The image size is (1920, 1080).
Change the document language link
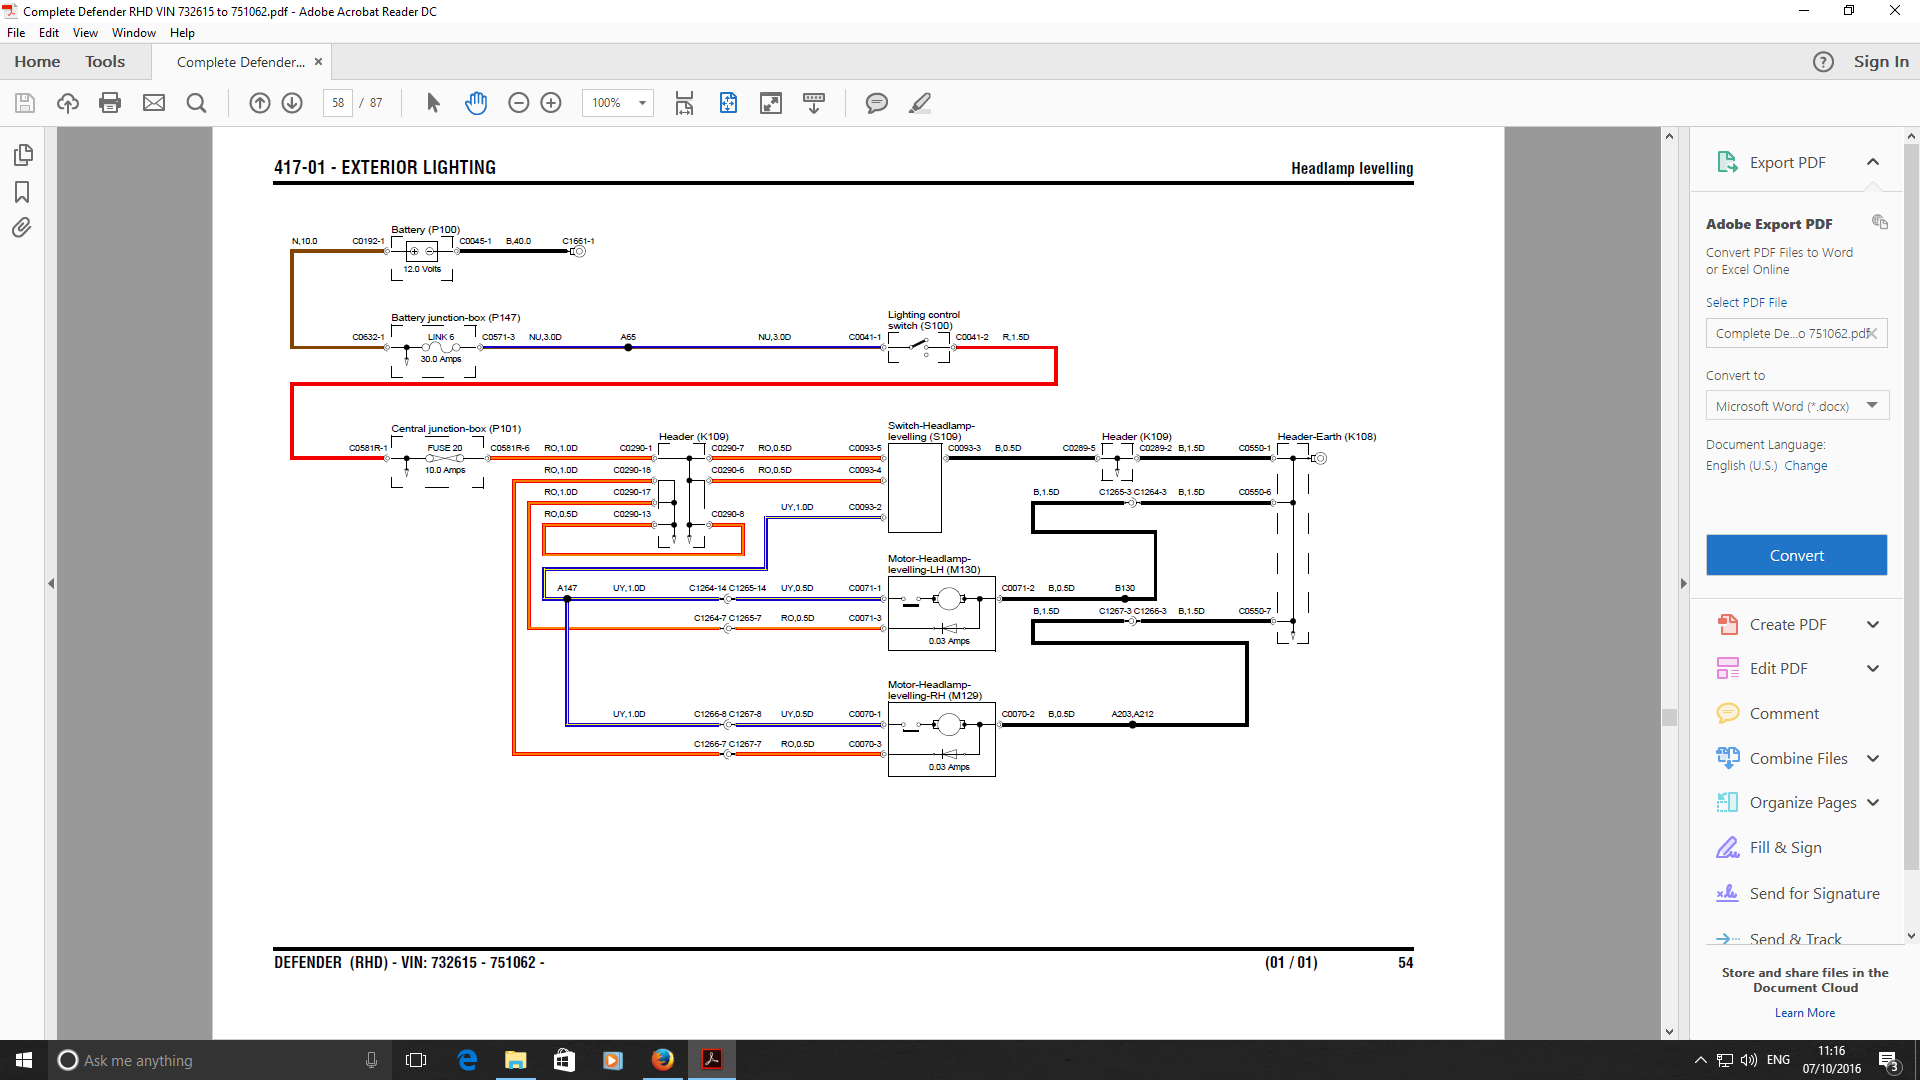[1805, 466]
